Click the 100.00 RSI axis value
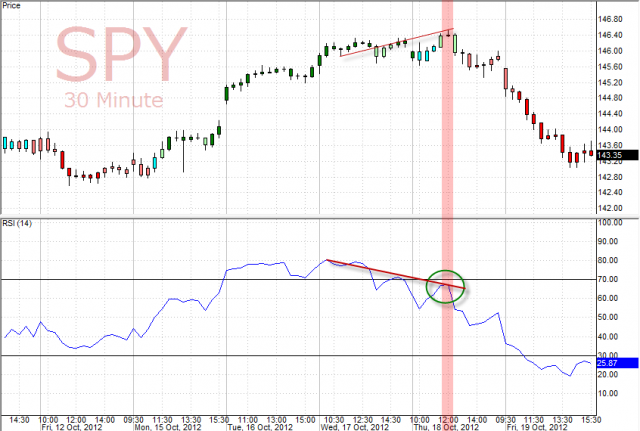 (x=610, y=223)
